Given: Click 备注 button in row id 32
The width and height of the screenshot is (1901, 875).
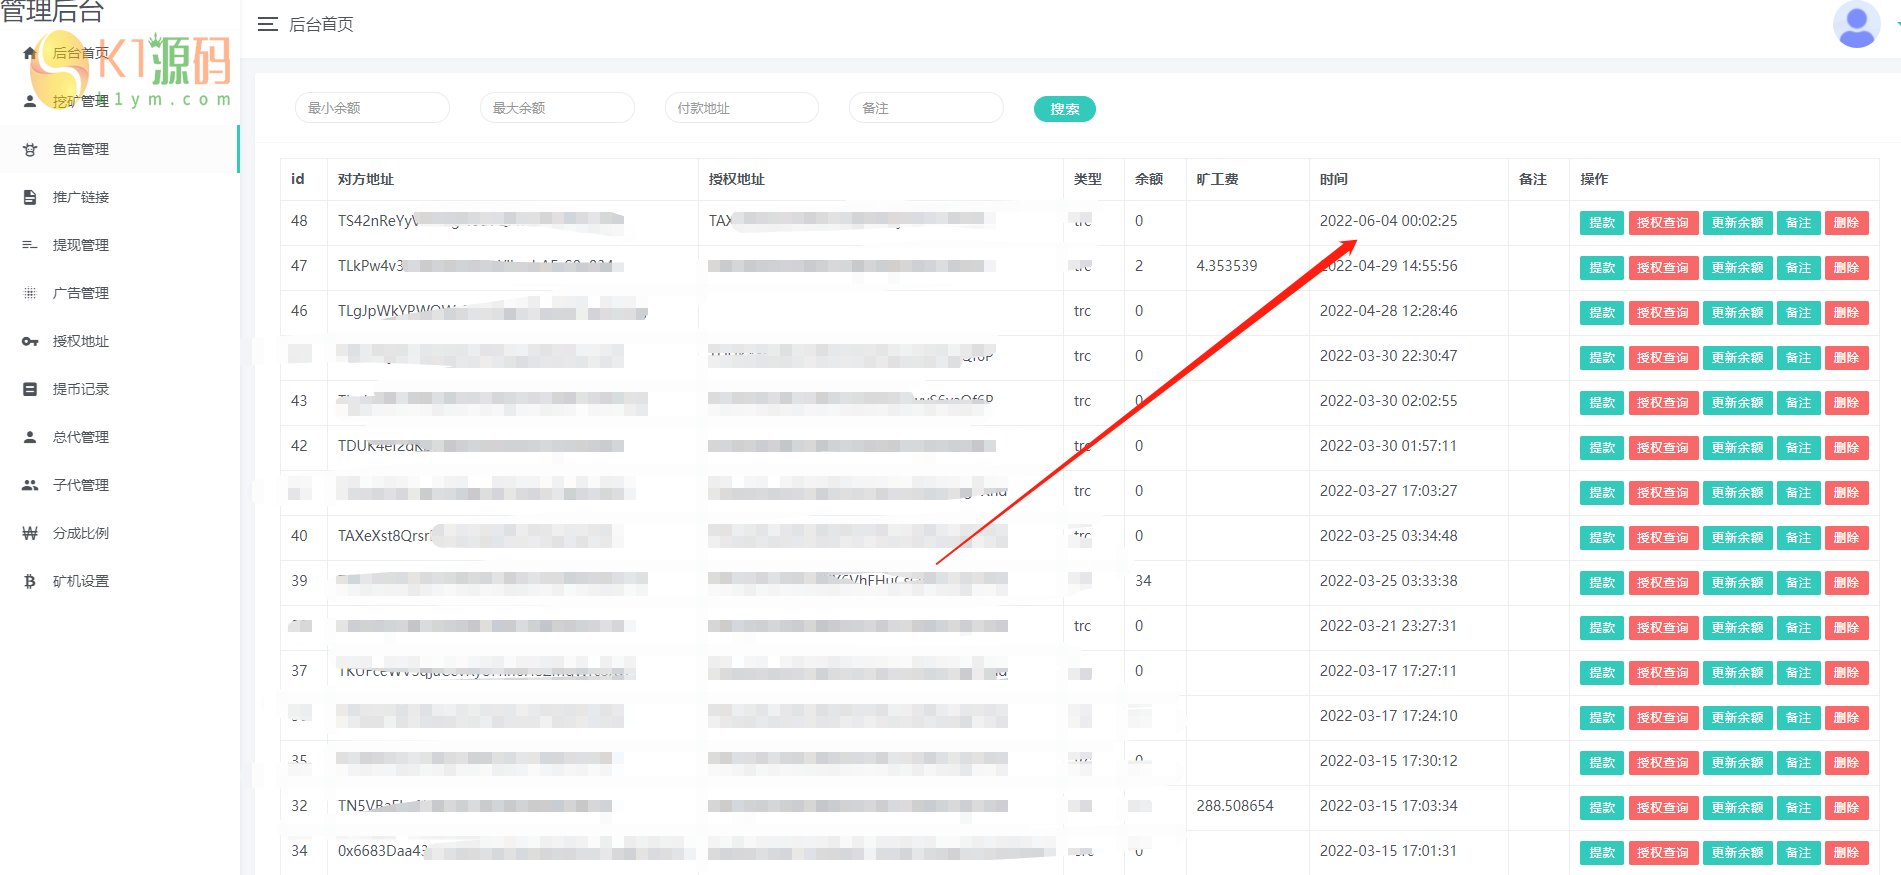Looking at the screenshot, I should pos(1798,808).
